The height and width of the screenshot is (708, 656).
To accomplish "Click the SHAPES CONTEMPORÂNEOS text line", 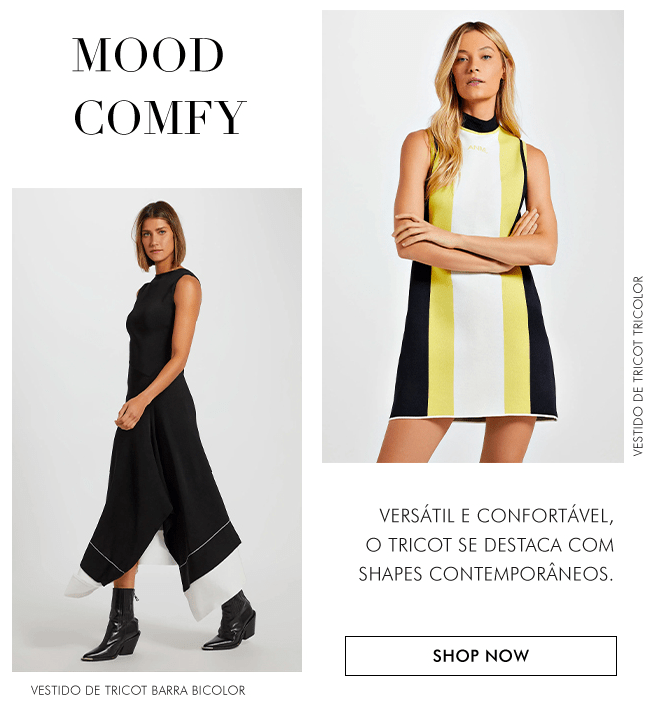I will [486, 574].
